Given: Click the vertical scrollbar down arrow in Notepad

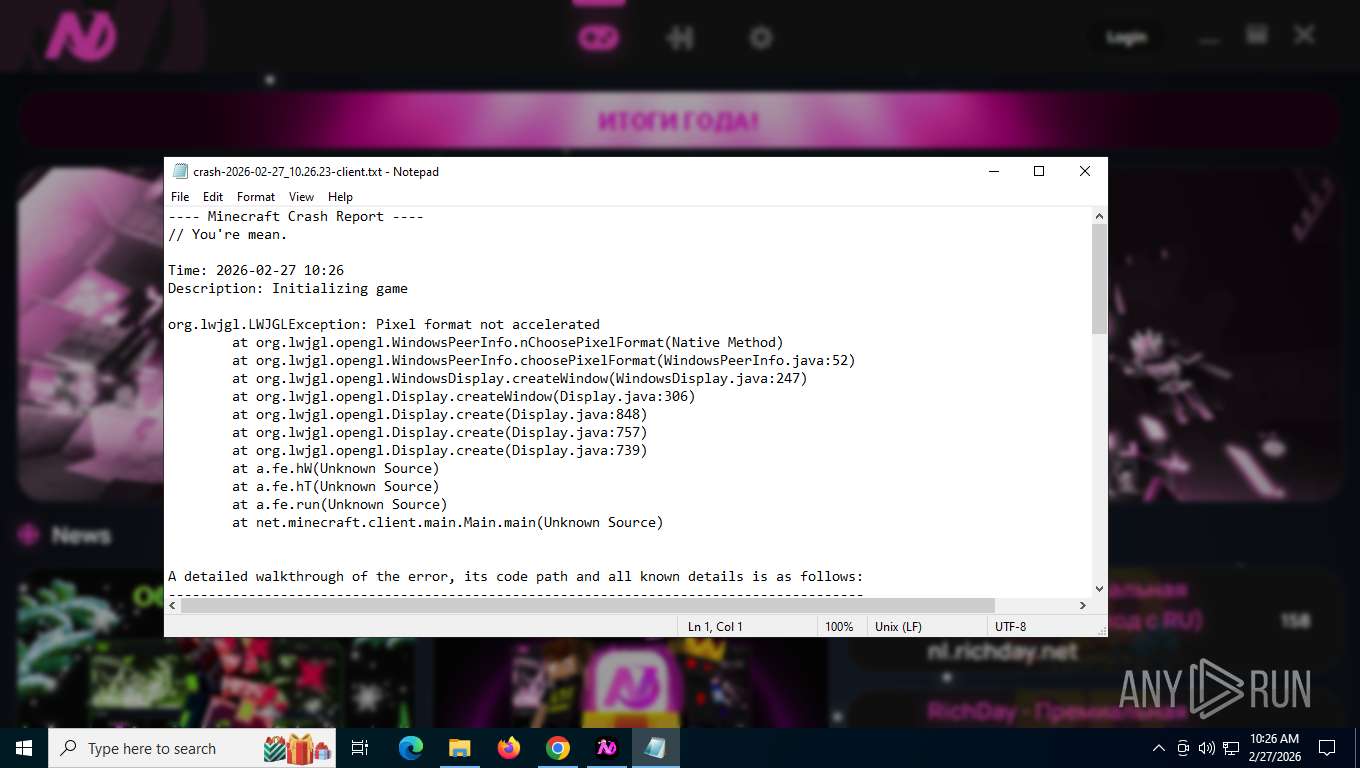Looking at the screenshot, I should [1099, 589].
